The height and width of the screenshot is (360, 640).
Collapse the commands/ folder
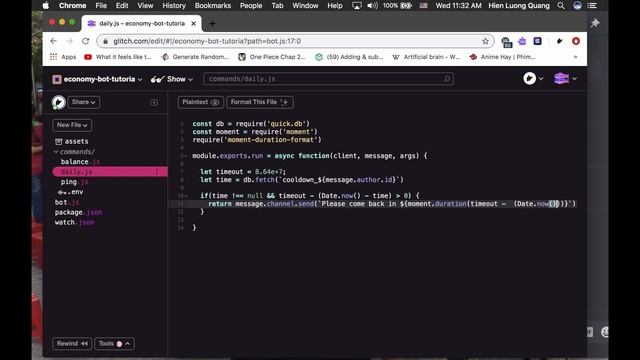pyautogui.click(x=74, y=151)
